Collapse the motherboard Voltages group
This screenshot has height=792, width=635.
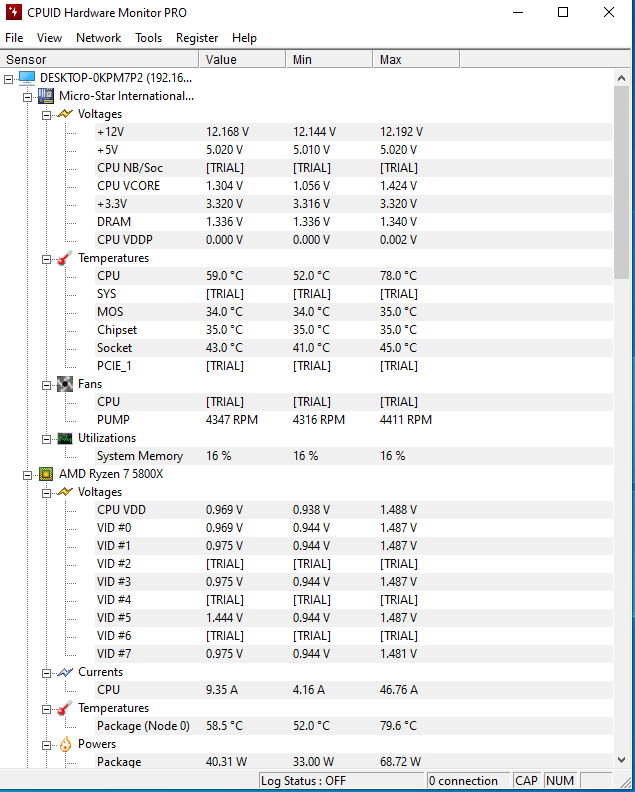tap(46, 115)
